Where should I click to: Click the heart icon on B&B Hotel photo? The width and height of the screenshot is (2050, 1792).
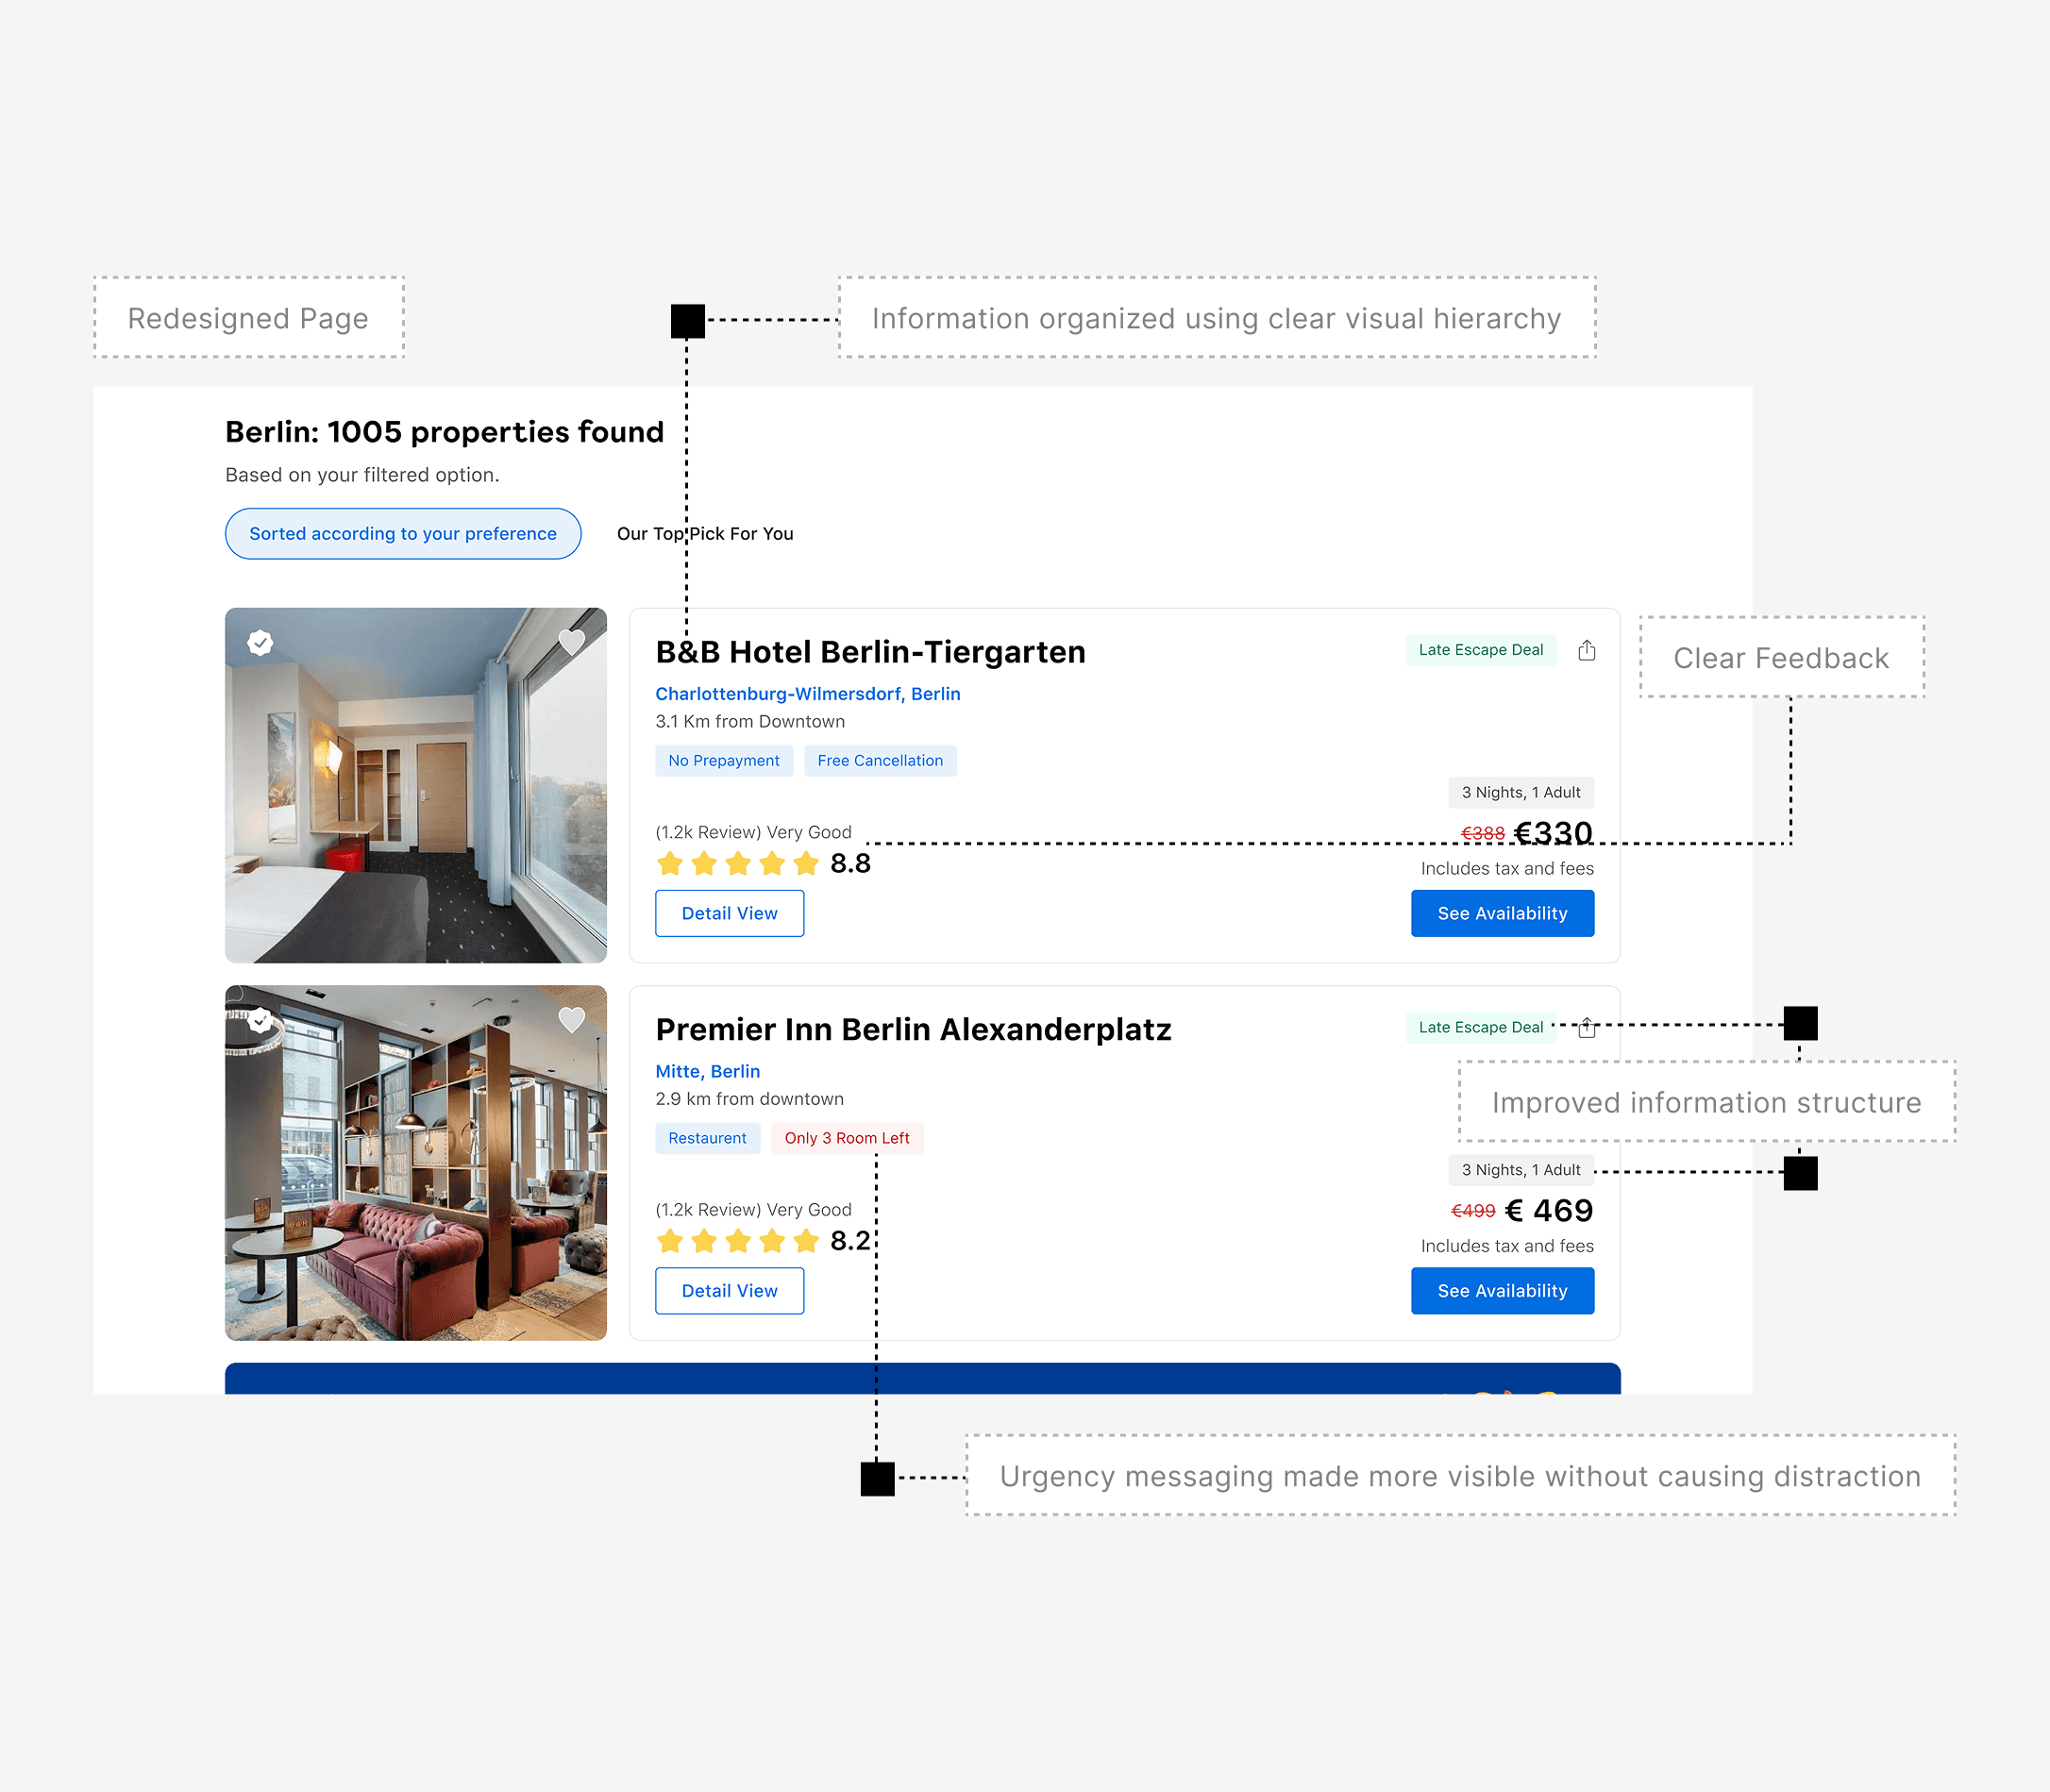point(571,641)
